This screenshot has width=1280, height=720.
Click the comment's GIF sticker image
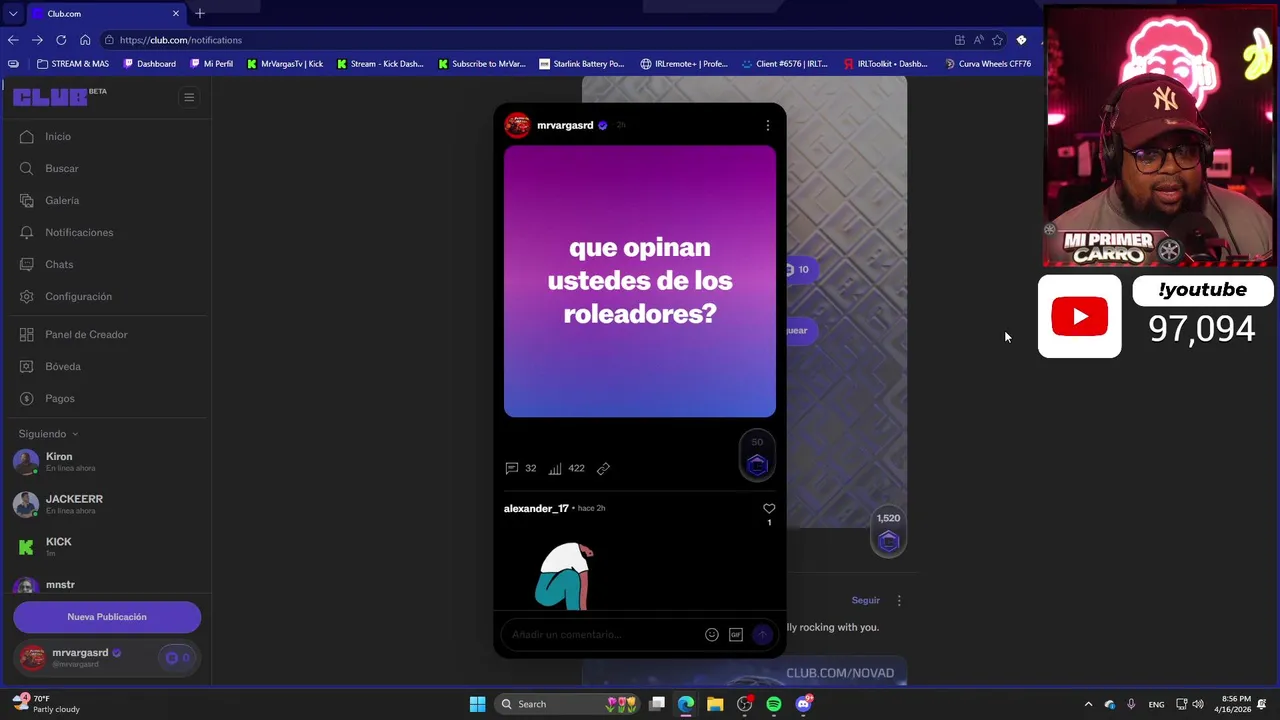pos(564,576)
